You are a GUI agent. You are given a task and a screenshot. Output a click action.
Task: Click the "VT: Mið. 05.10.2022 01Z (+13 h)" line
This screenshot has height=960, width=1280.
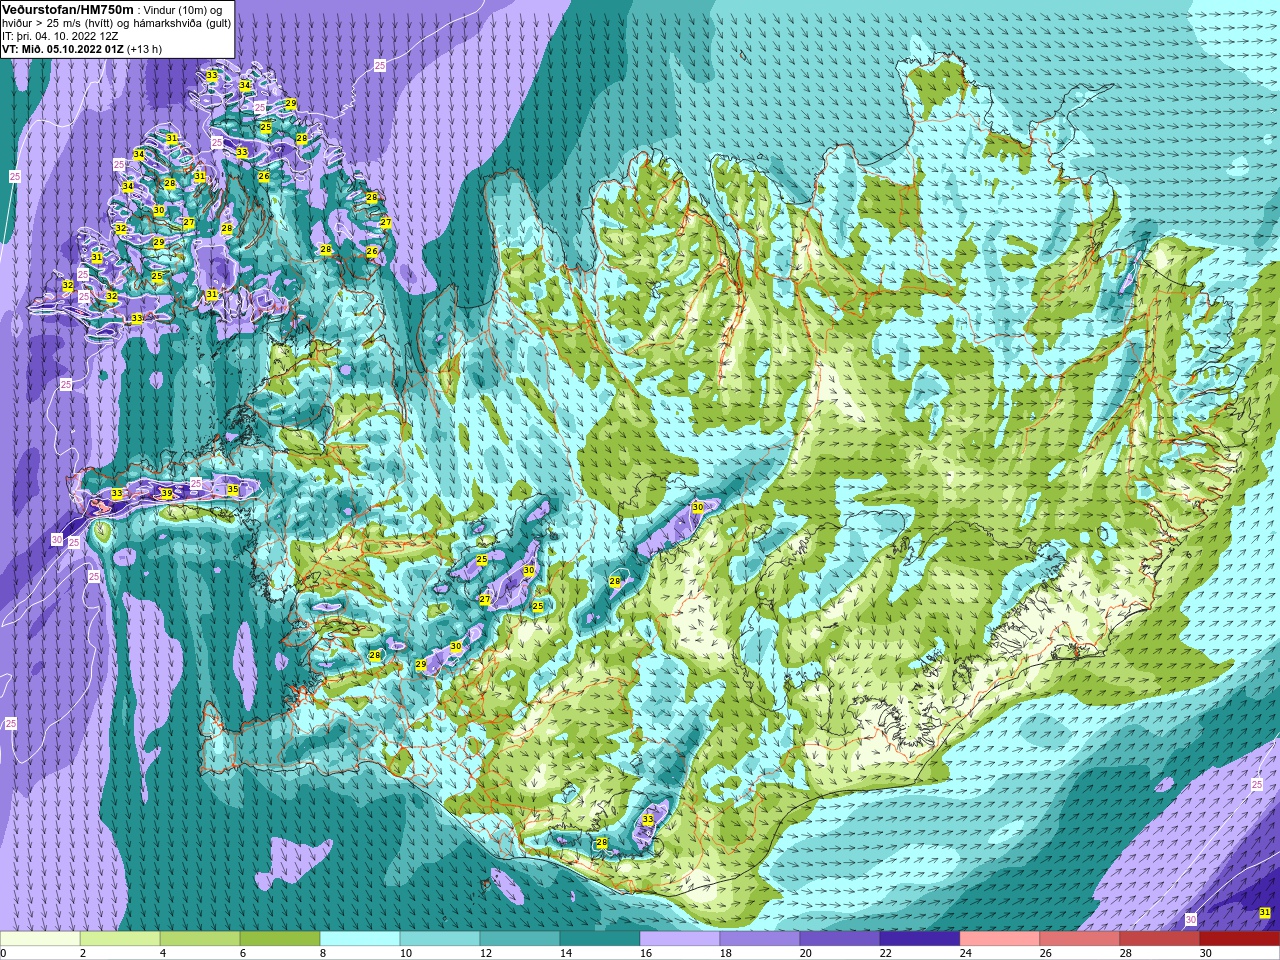coord(82,49)
